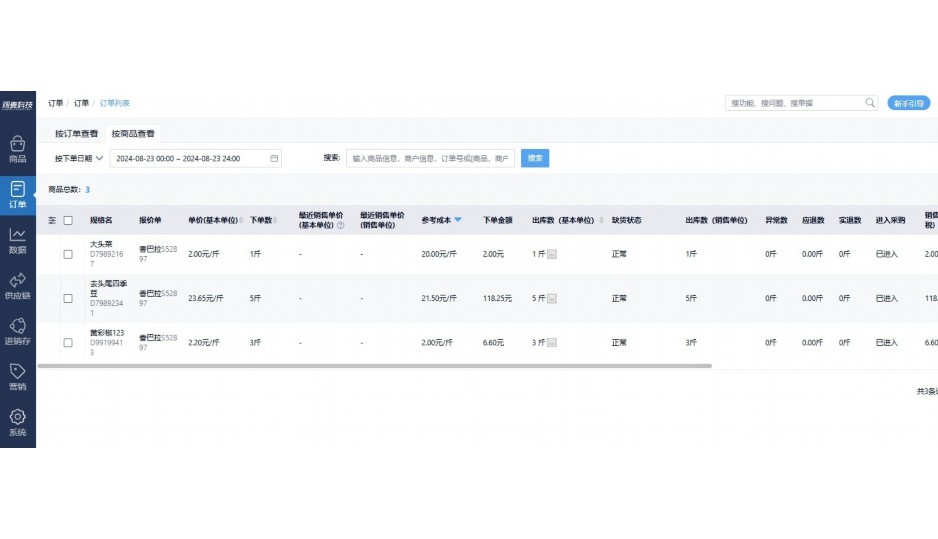Click the magnifier icon in top search box
938x539 pixels.
pos(868,103)
